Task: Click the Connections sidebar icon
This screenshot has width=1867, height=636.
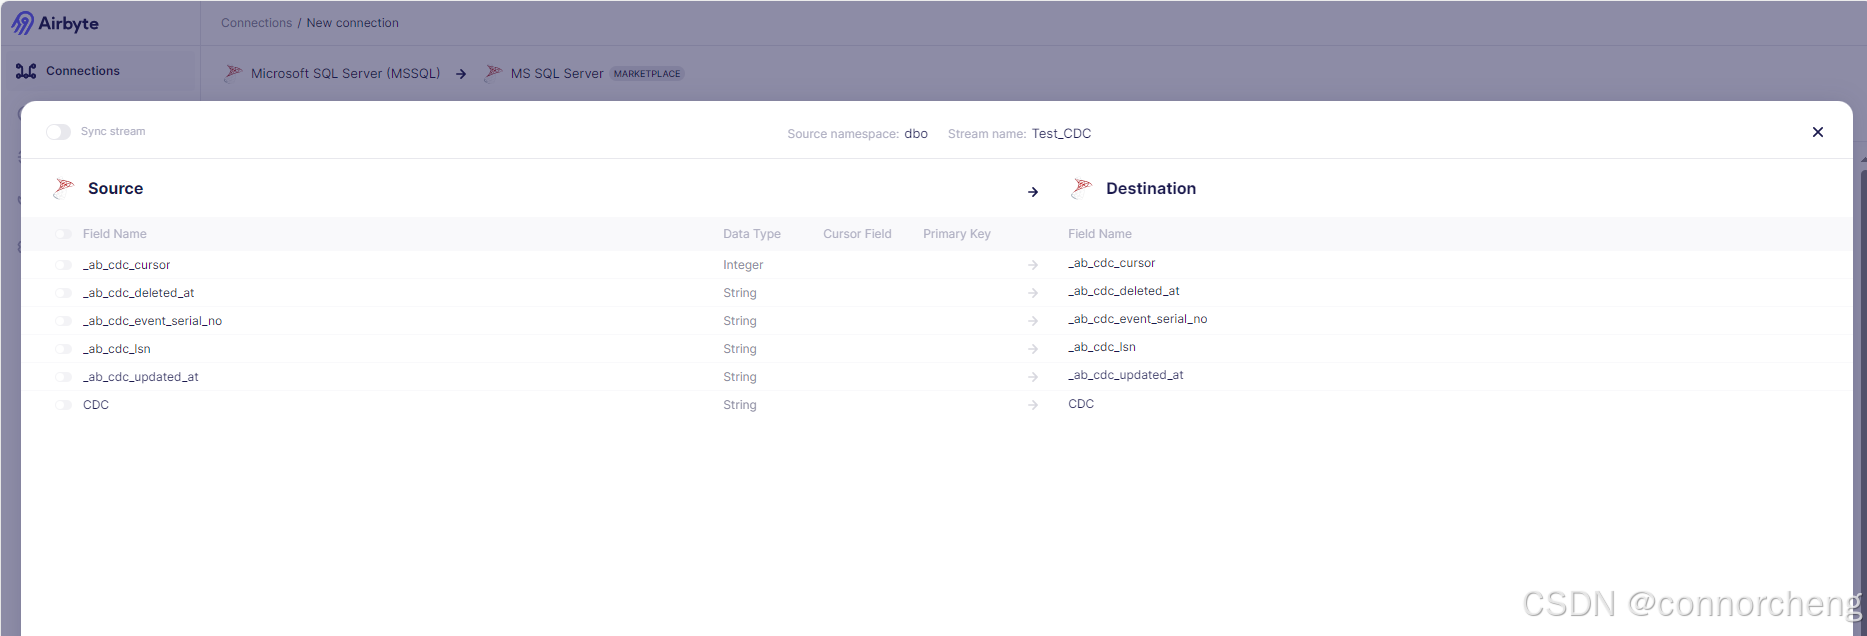Action: (26, 71)
